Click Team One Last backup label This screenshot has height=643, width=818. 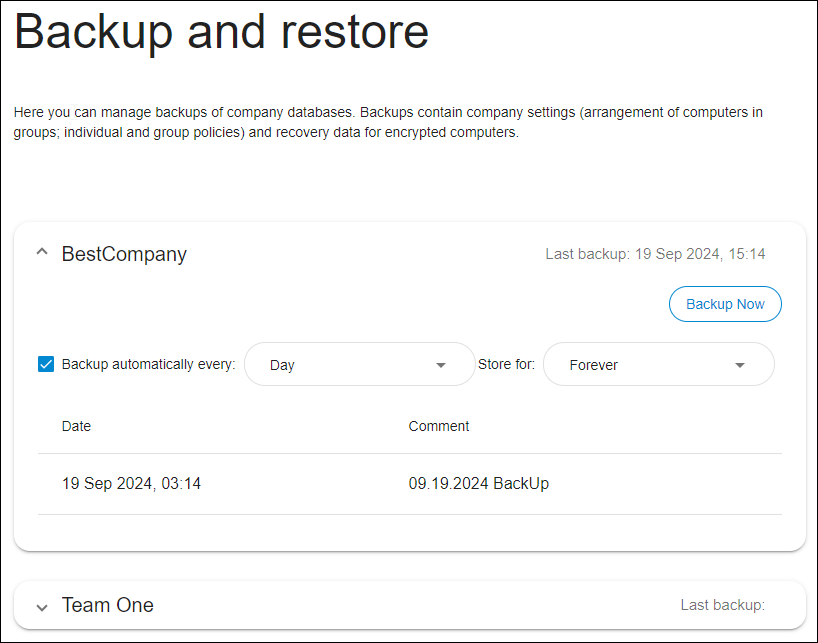click(723, 605)
